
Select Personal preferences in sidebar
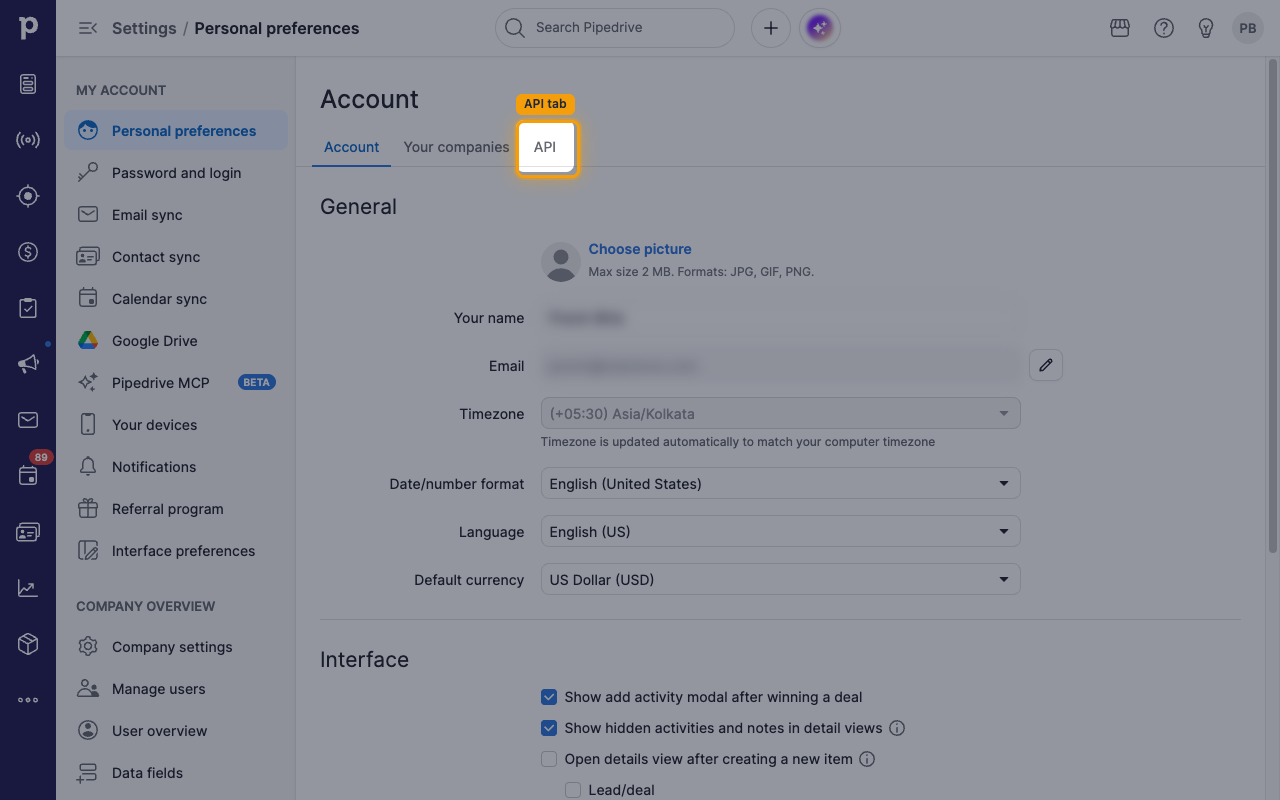click(x=176, y=131)
